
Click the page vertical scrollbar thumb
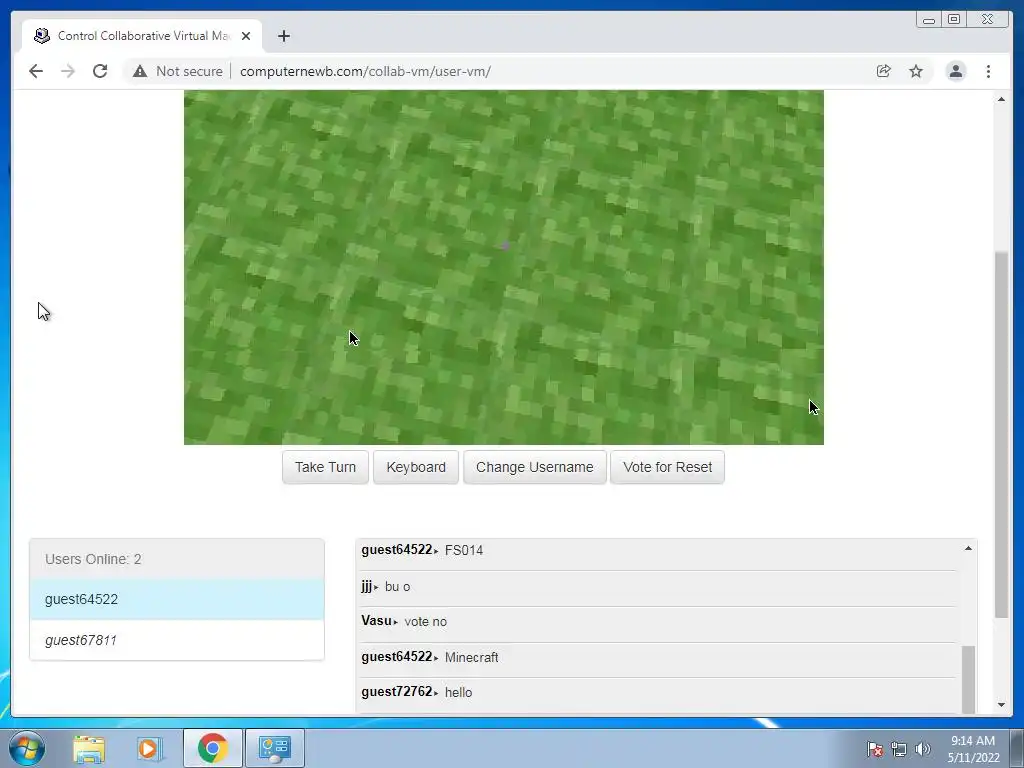(1001, 434)
